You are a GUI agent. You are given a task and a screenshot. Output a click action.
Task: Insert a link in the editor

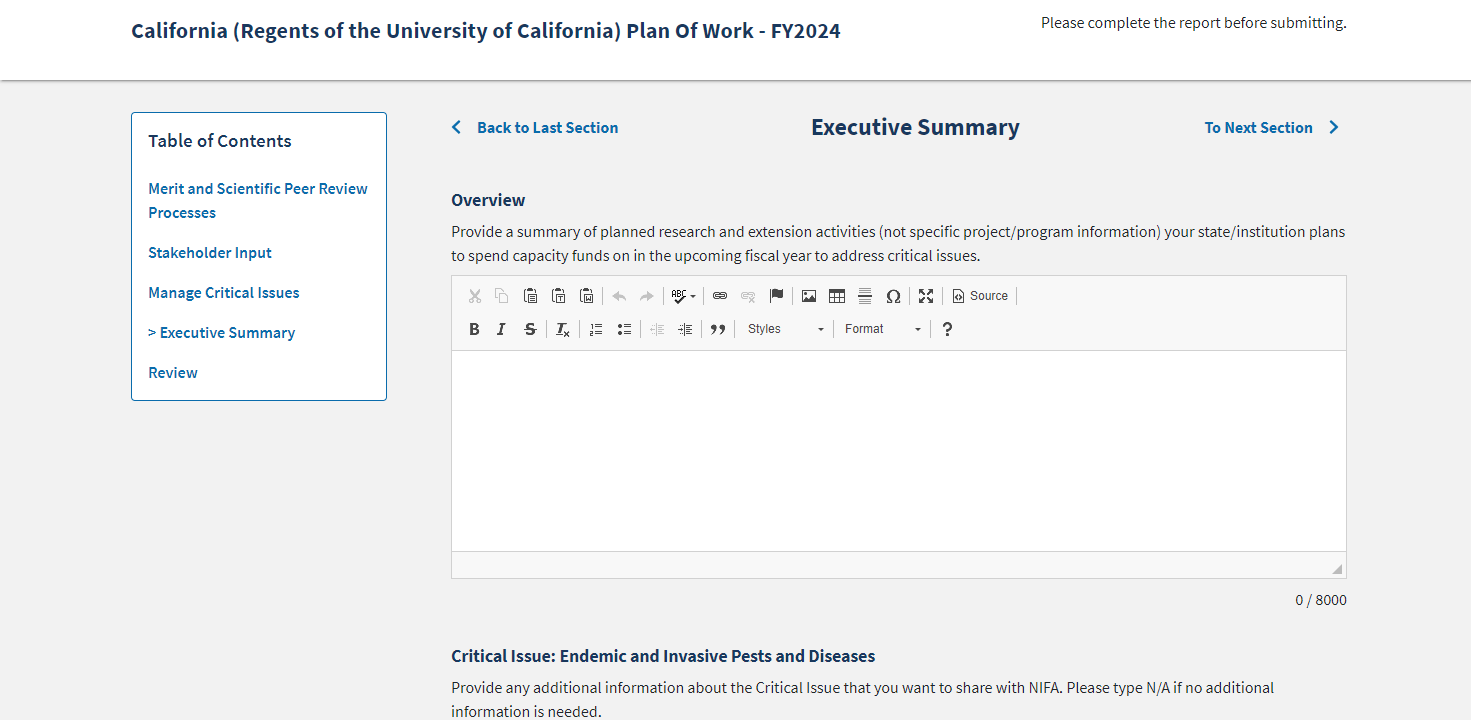tap(720, 296)
